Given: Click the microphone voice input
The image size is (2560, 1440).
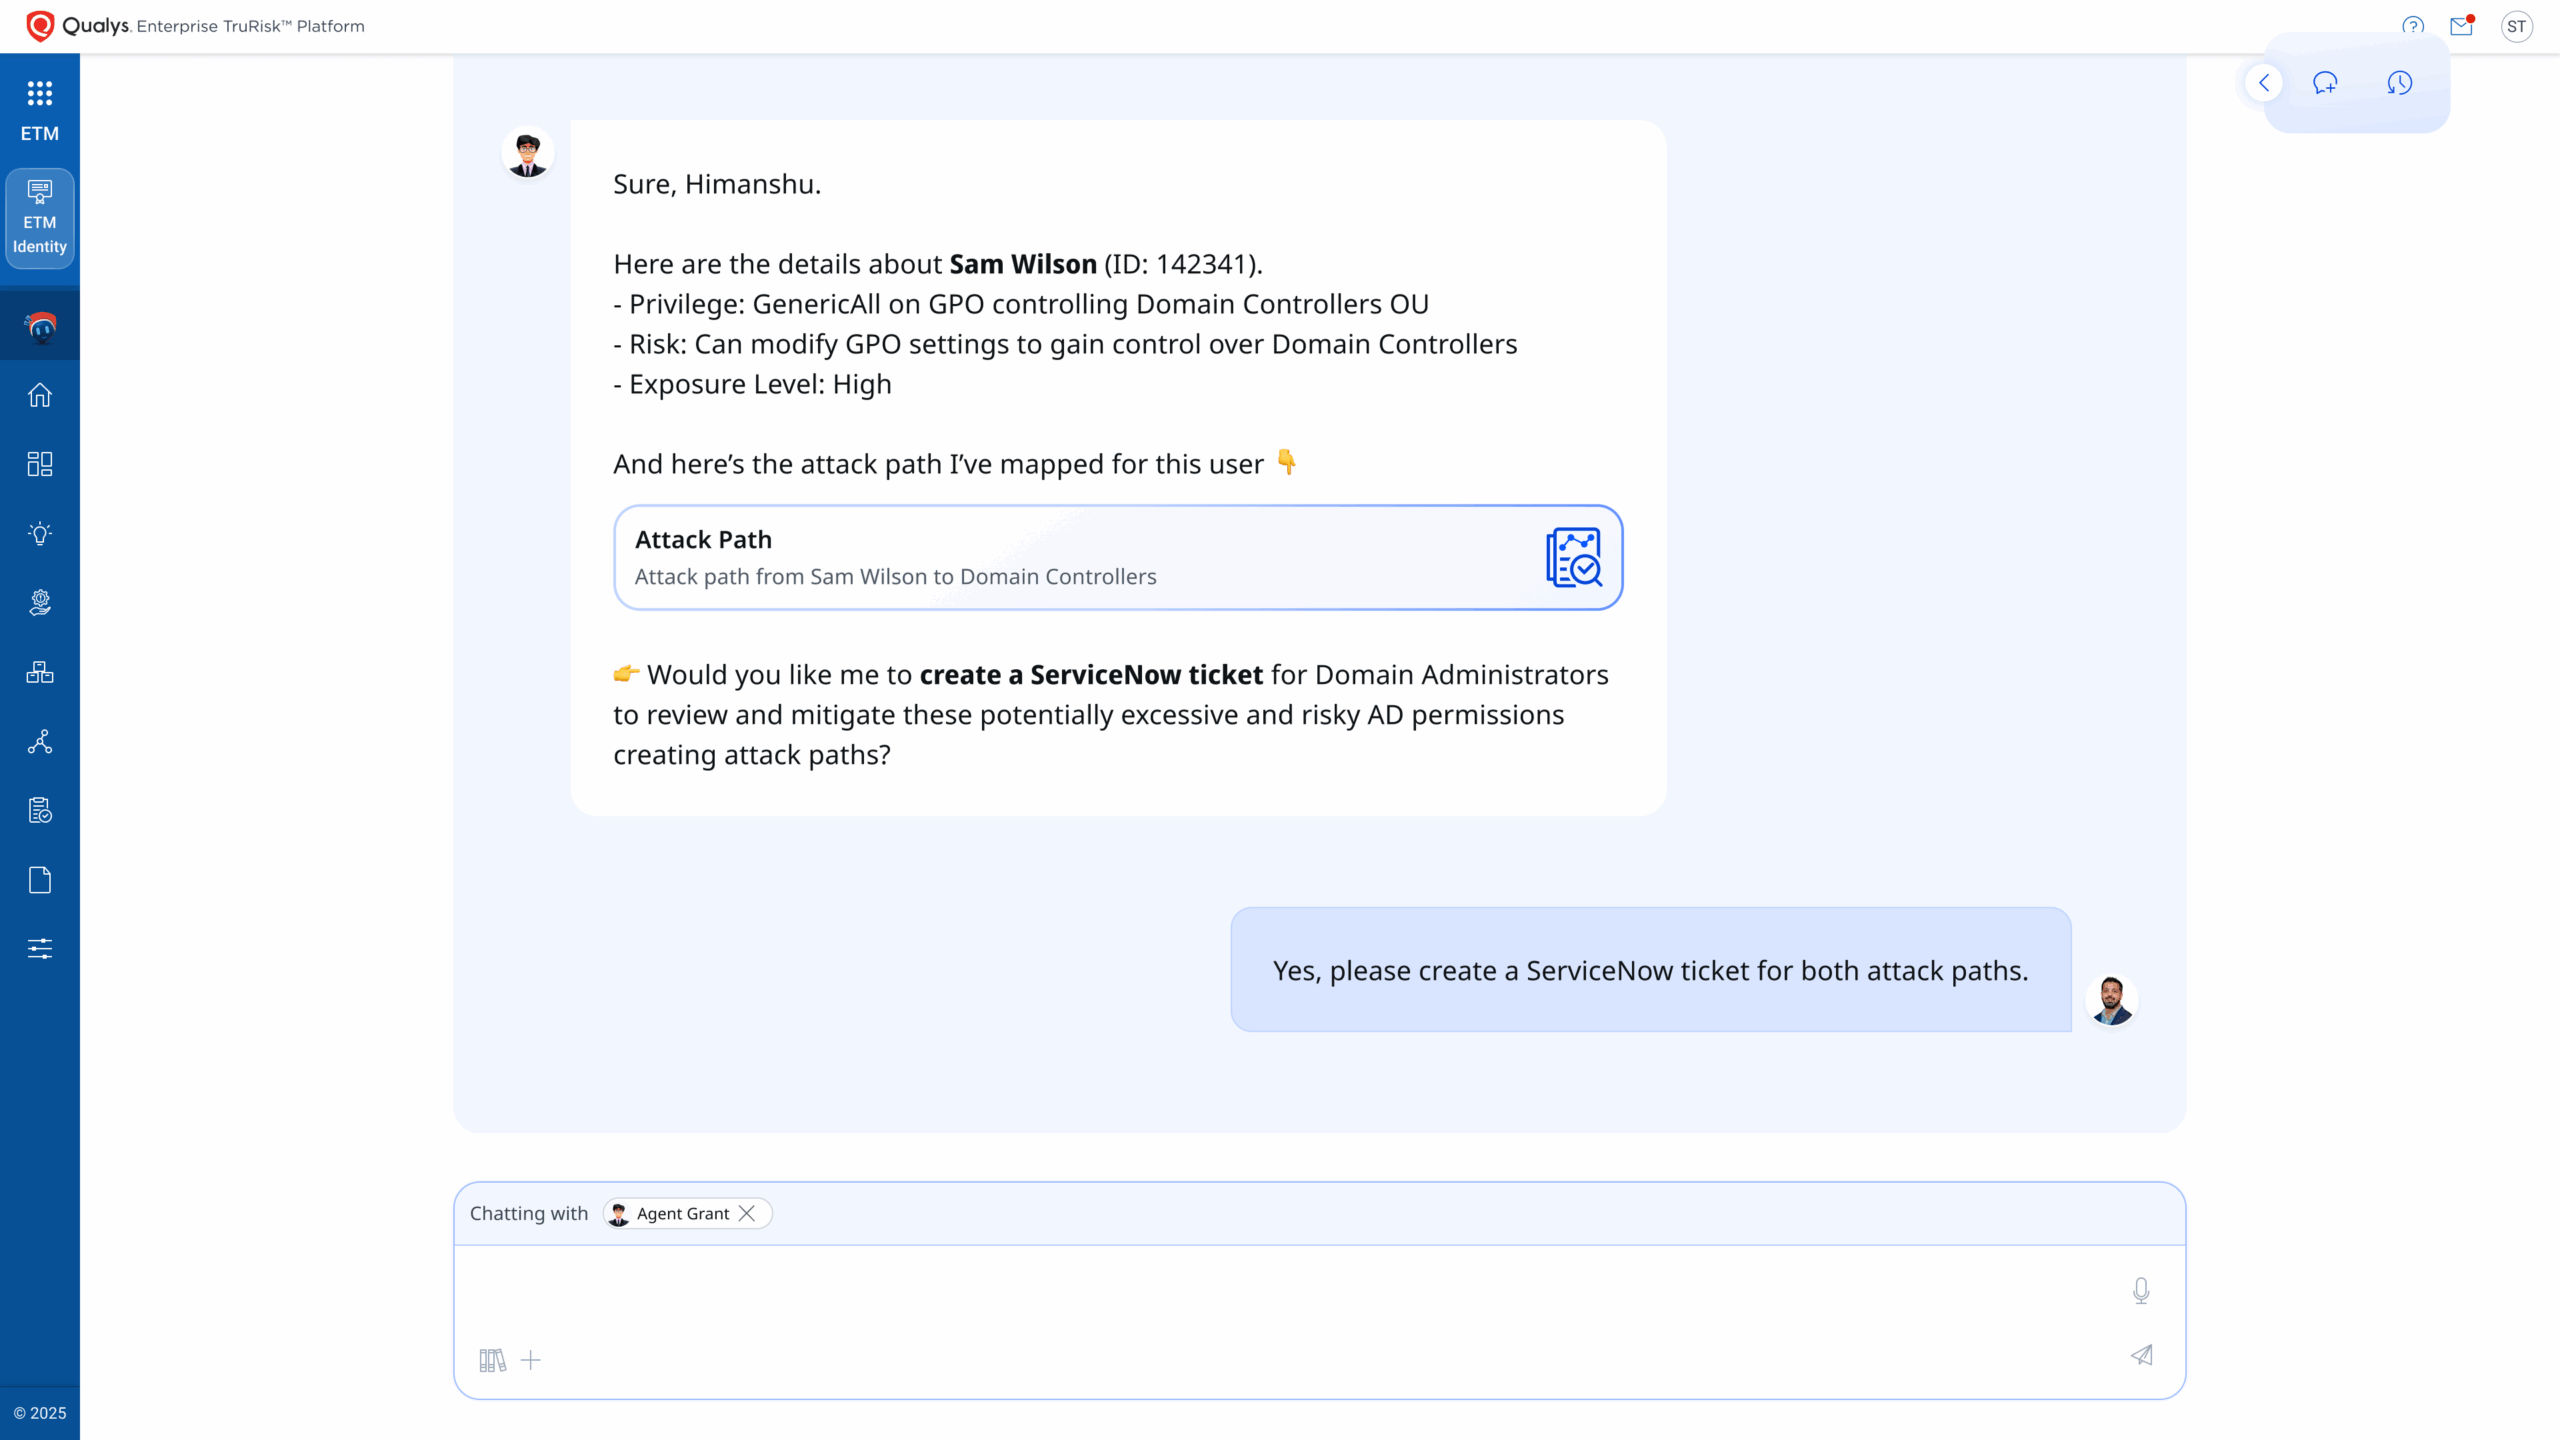Looking at the screenshot, I should click(x=2141, y=1290).
